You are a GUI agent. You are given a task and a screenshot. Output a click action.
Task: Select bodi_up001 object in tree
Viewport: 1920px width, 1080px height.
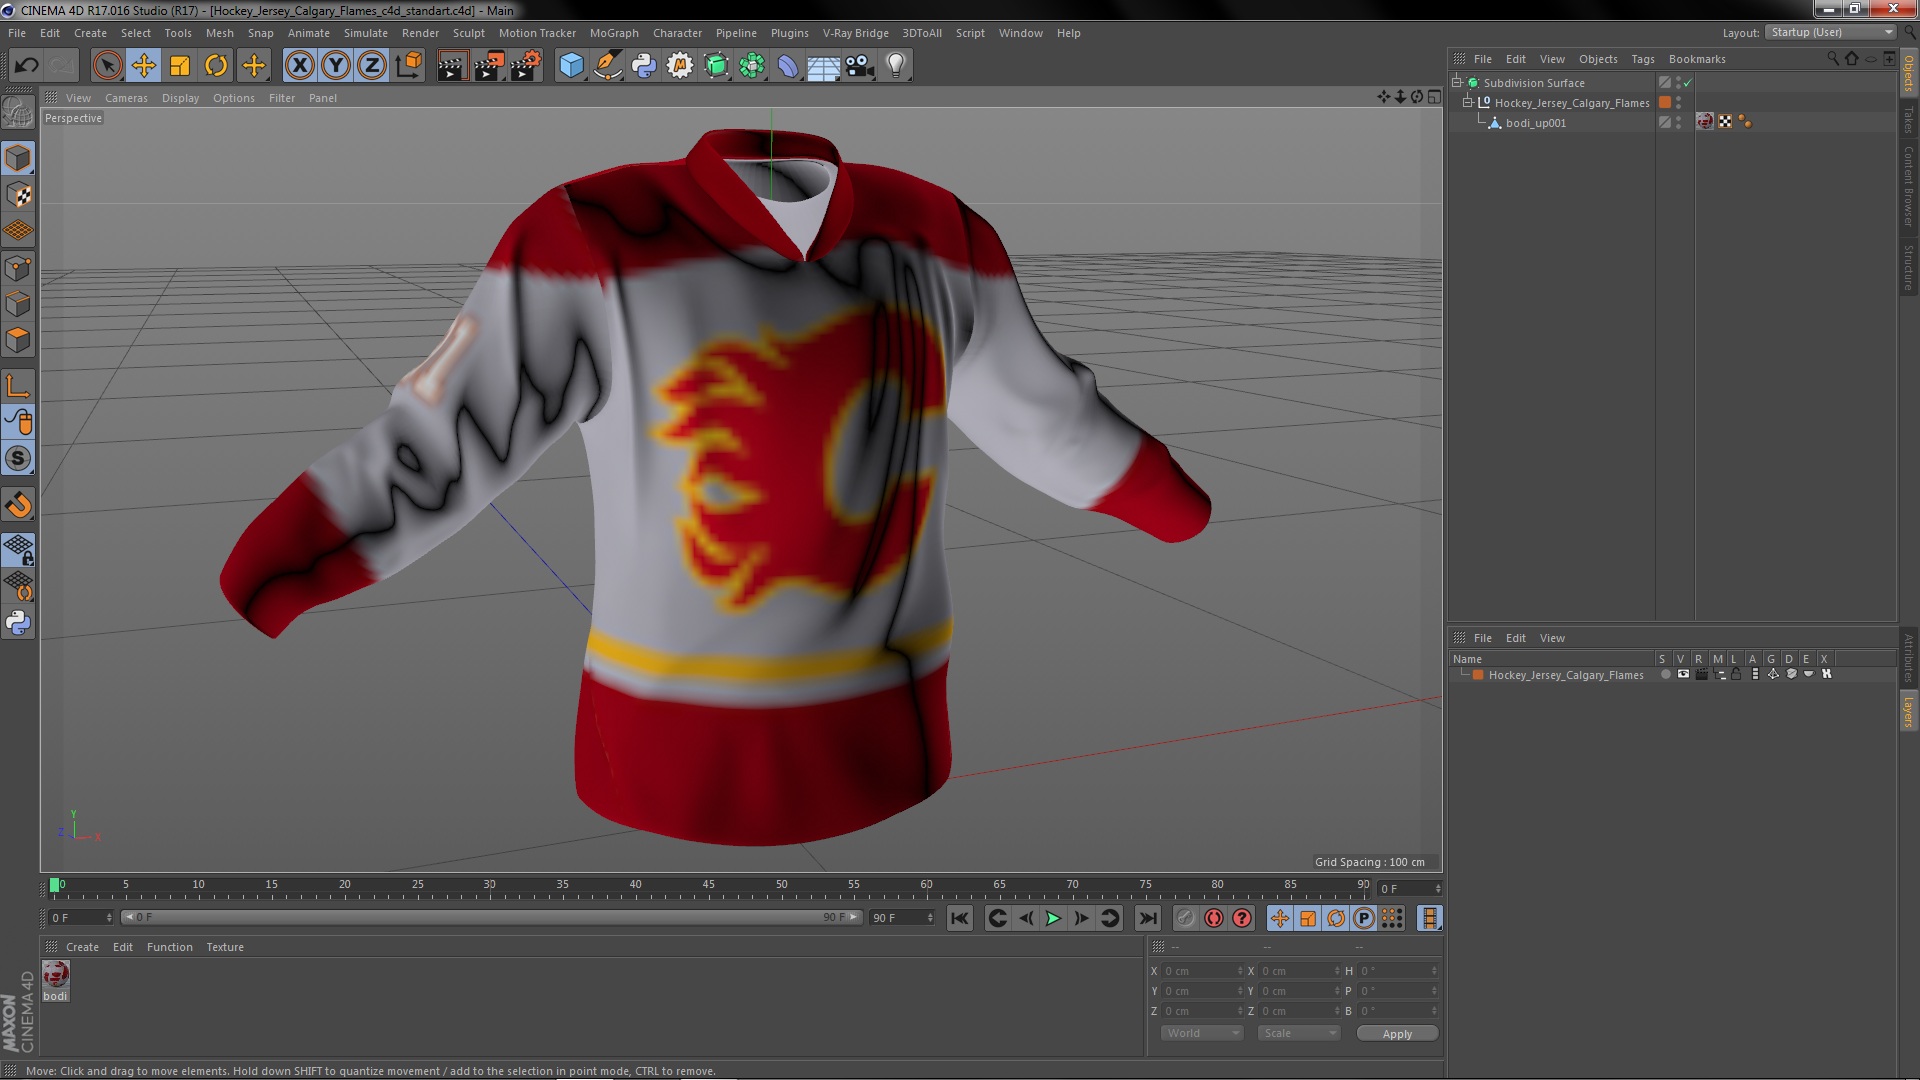click(x=1535, y=123)
